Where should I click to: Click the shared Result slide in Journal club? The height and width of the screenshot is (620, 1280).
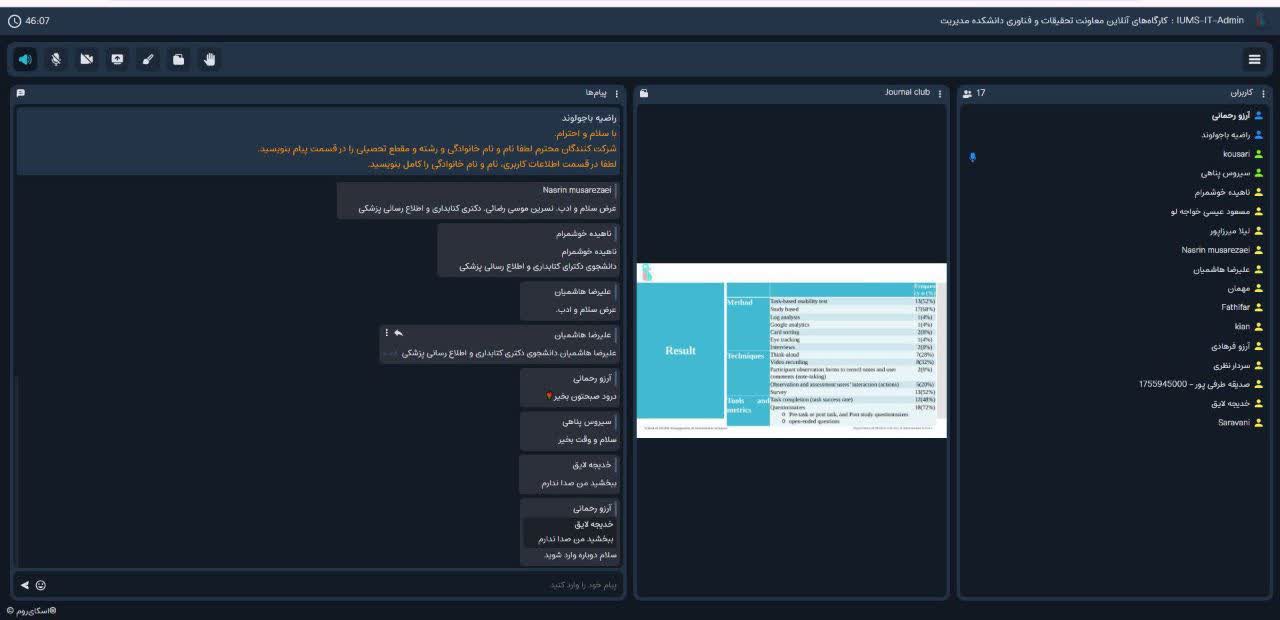(x=791, y=350)
